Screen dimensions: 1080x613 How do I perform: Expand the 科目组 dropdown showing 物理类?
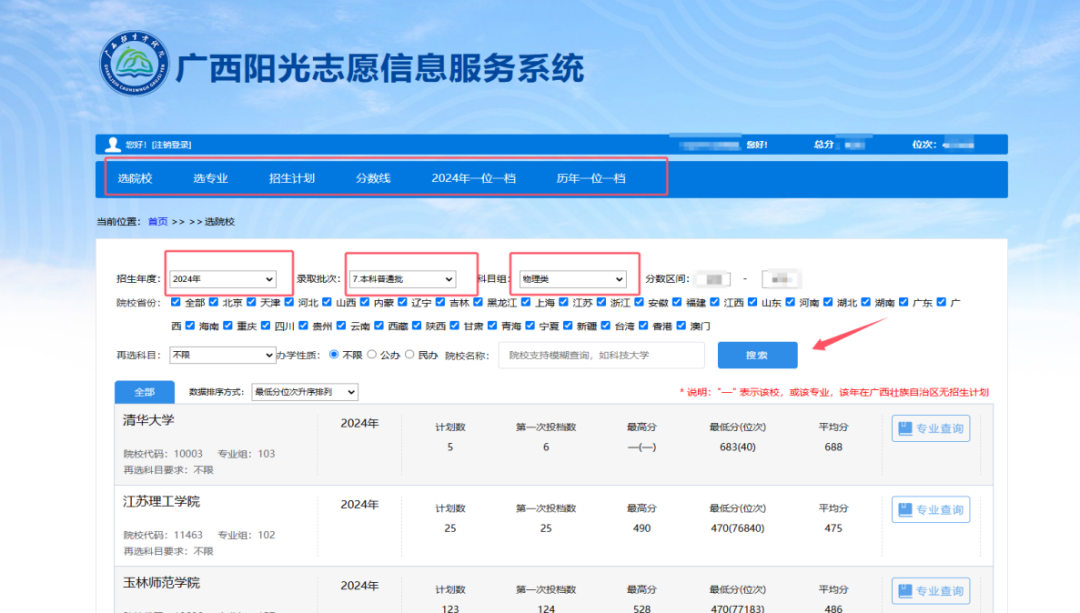pos(572,279)
